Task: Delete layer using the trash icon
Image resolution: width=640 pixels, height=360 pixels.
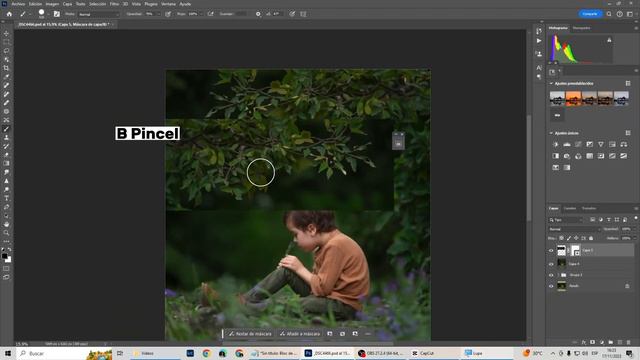Action: coord(629,342)
